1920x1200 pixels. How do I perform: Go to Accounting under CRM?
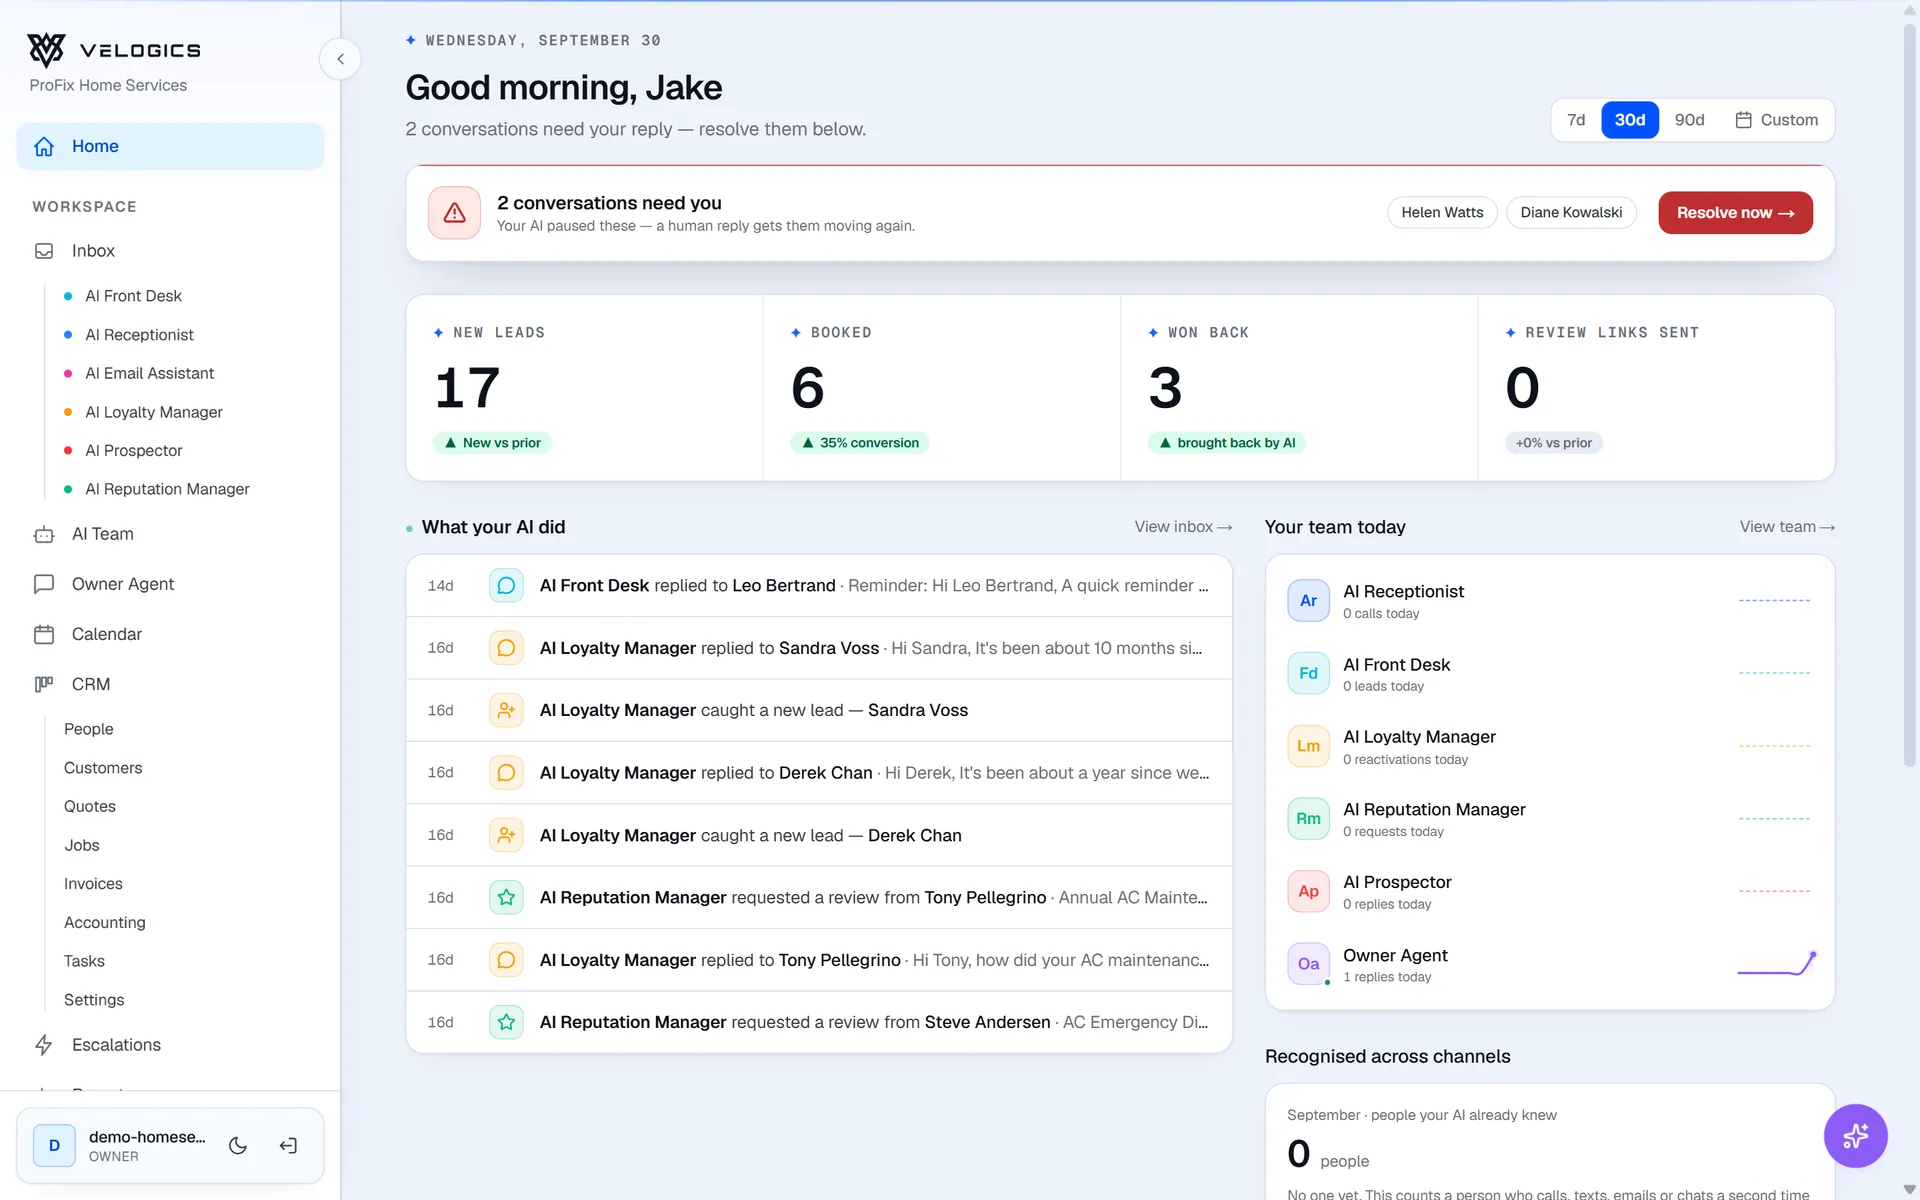pos(104,922)
